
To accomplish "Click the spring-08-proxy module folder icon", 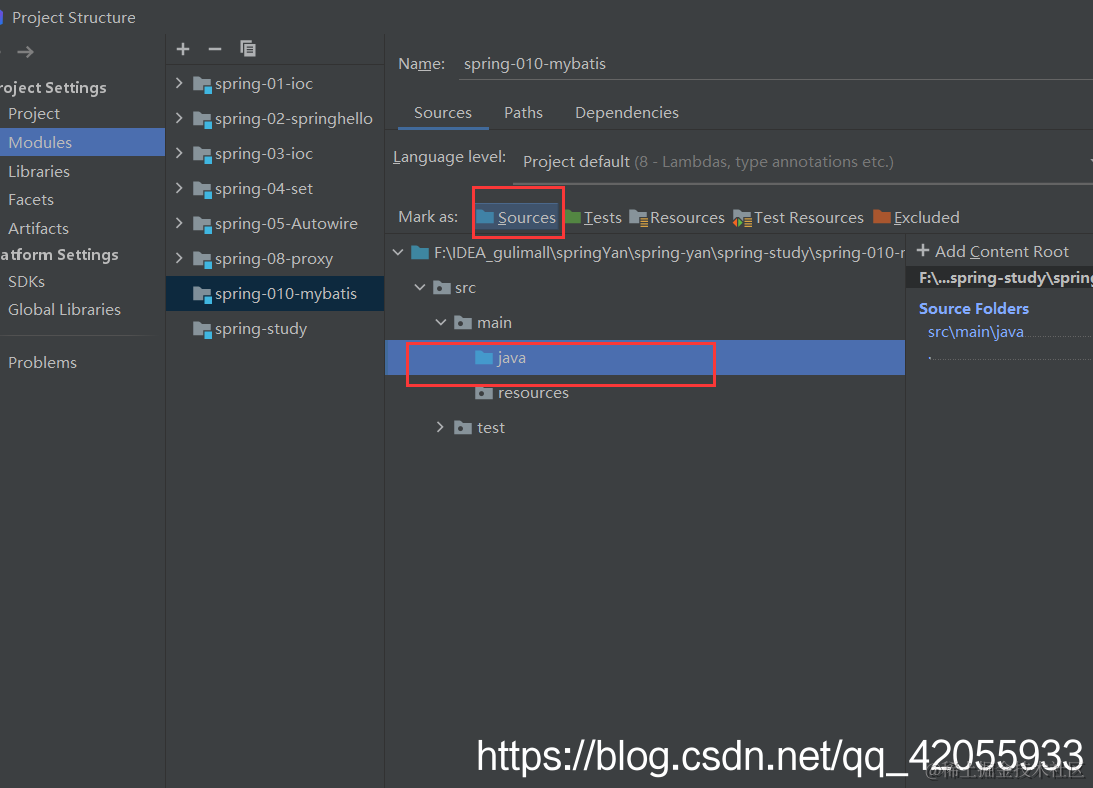I will click(202, 259).
